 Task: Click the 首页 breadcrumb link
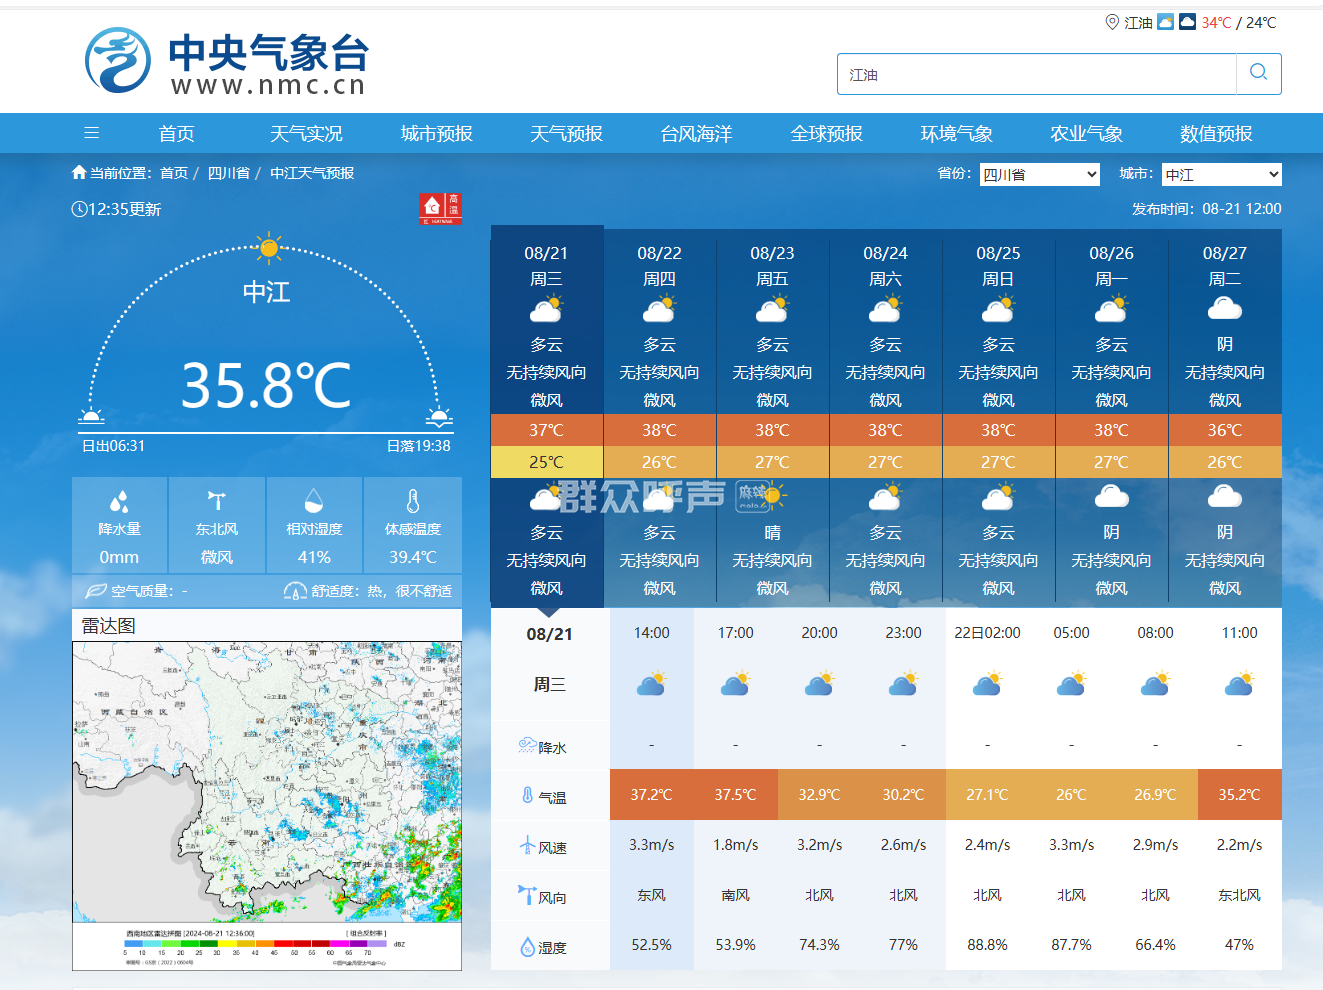[x=174, y=173]
